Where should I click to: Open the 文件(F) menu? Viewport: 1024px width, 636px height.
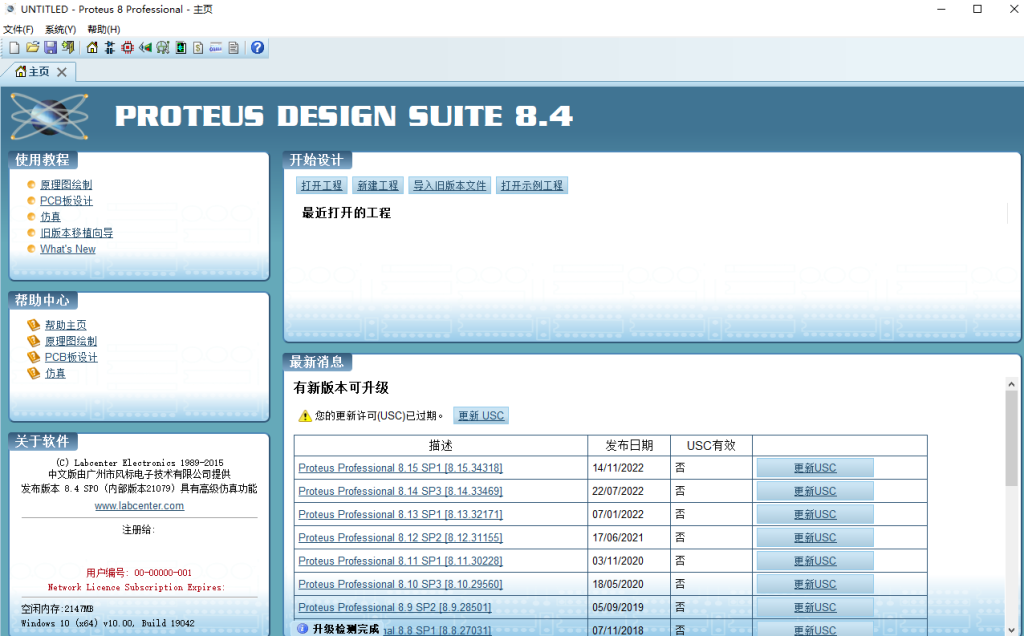point(18,29)
